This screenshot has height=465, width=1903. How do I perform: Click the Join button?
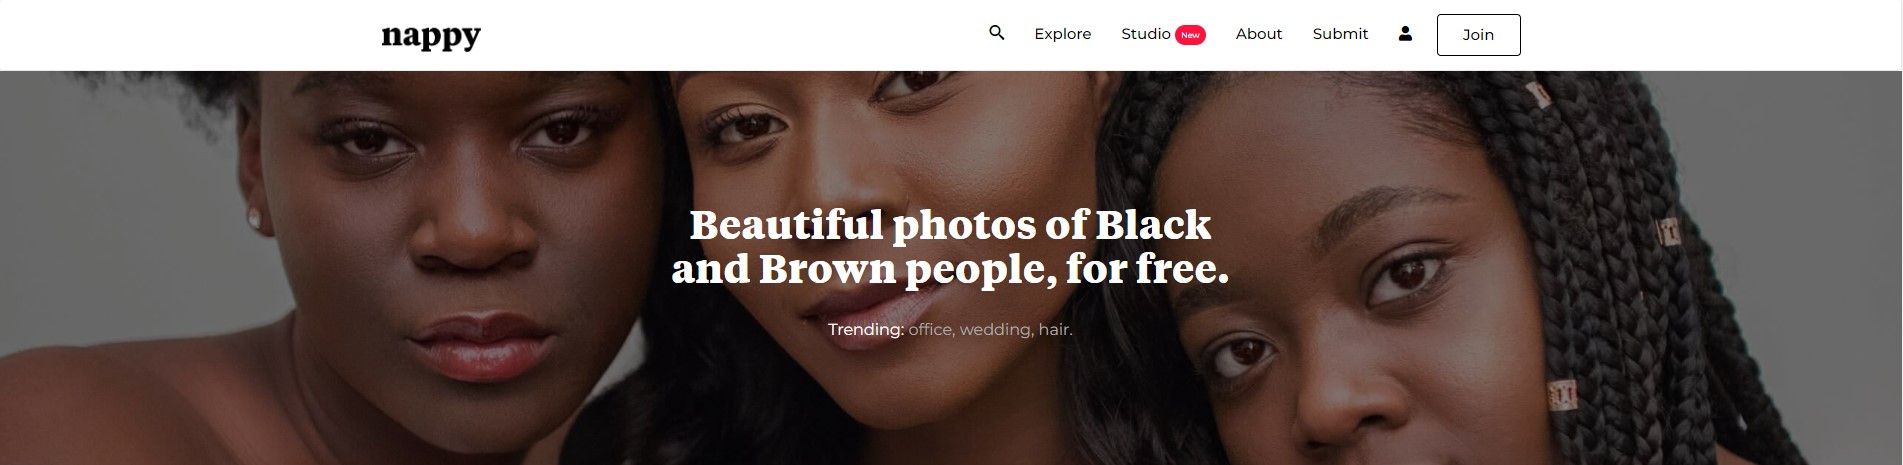1478,35
